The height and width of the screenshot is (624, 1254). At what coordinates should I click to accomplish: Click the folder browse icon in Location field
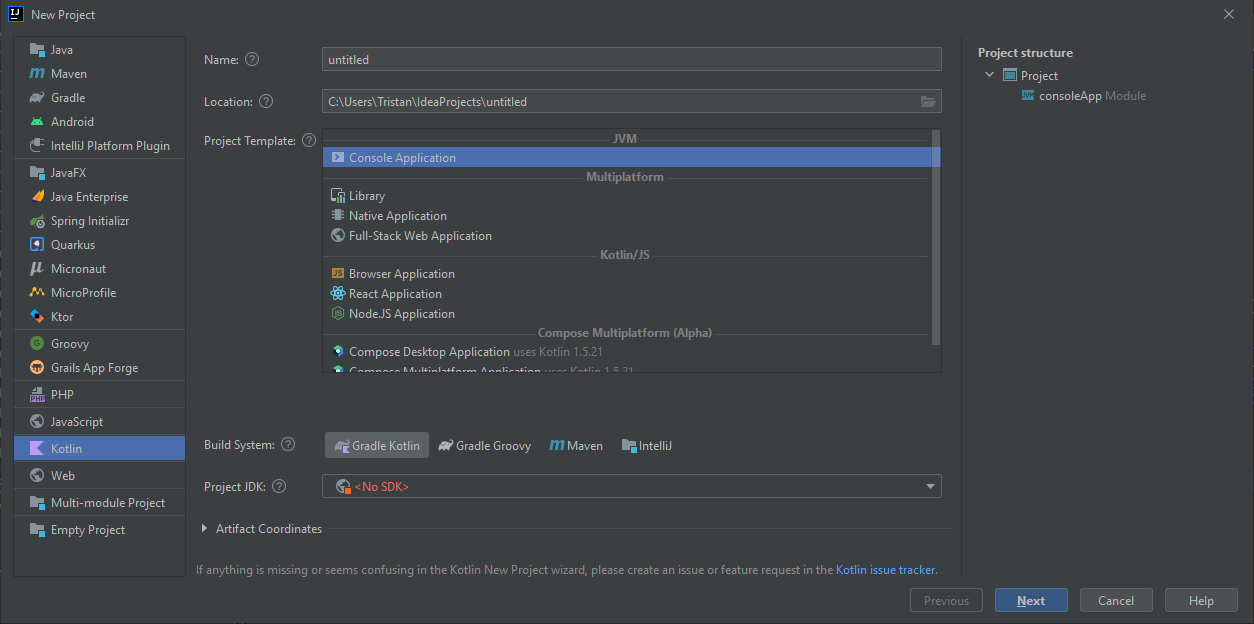click(x=927, y=102)
